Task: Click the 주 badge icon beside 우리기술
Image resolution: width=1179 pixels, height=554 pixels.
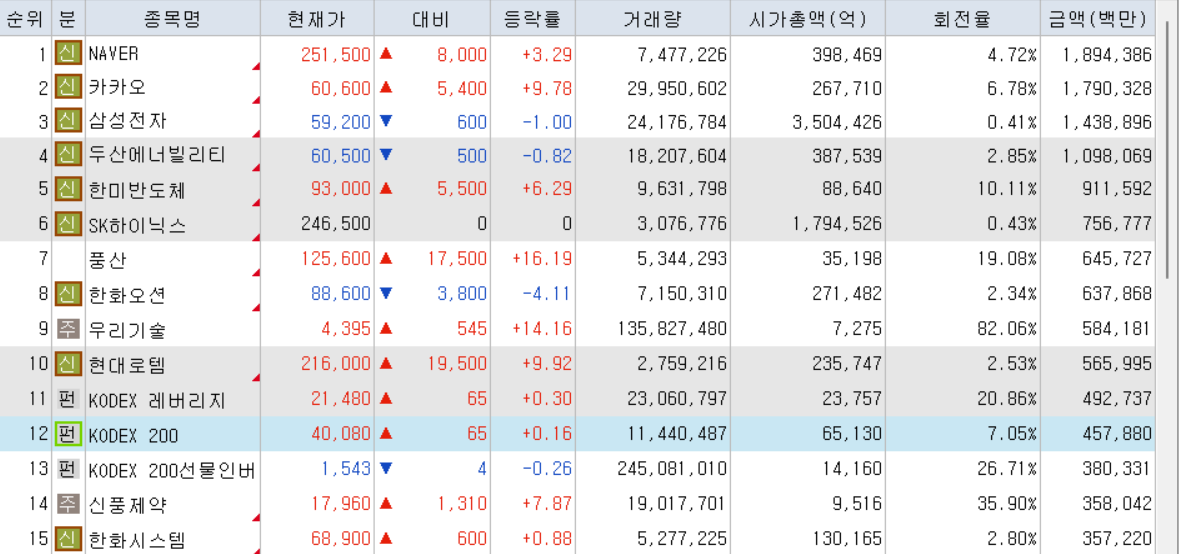Action: [x=68, y=328]
